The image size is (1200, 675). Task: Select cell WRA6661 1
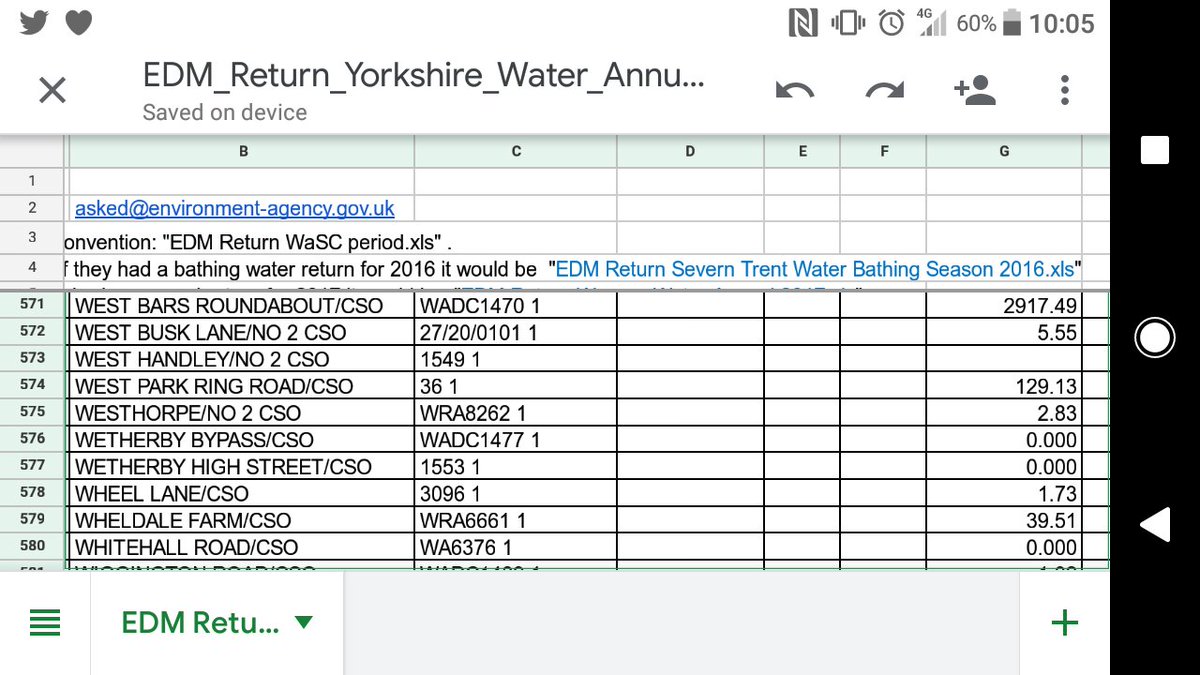click(516, 521)
